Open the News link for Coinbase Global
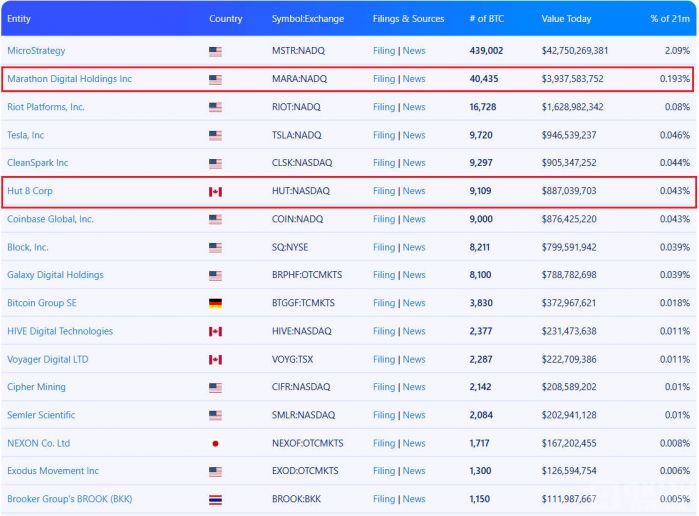Screen dimensions: 699x516 (x=414, y=219)
